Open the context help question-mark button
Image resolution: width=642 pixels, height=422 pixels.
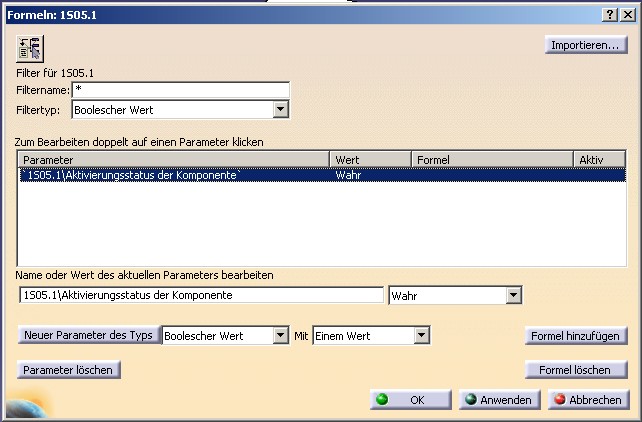610,15
